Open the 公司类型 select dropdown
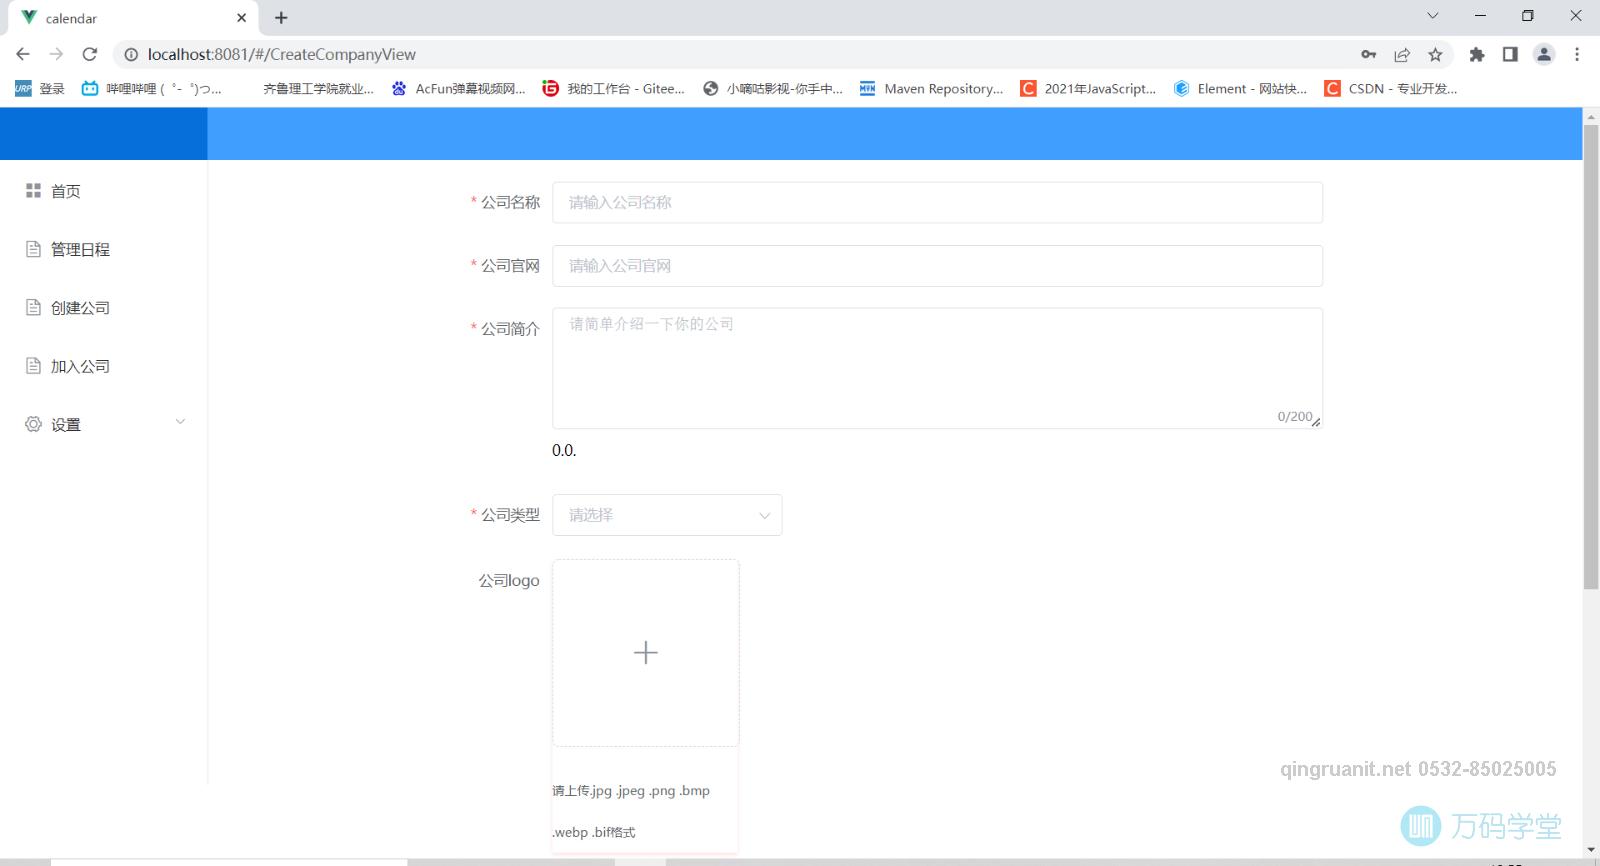Viewport: 1600px width, 866px height. (667, 515)
